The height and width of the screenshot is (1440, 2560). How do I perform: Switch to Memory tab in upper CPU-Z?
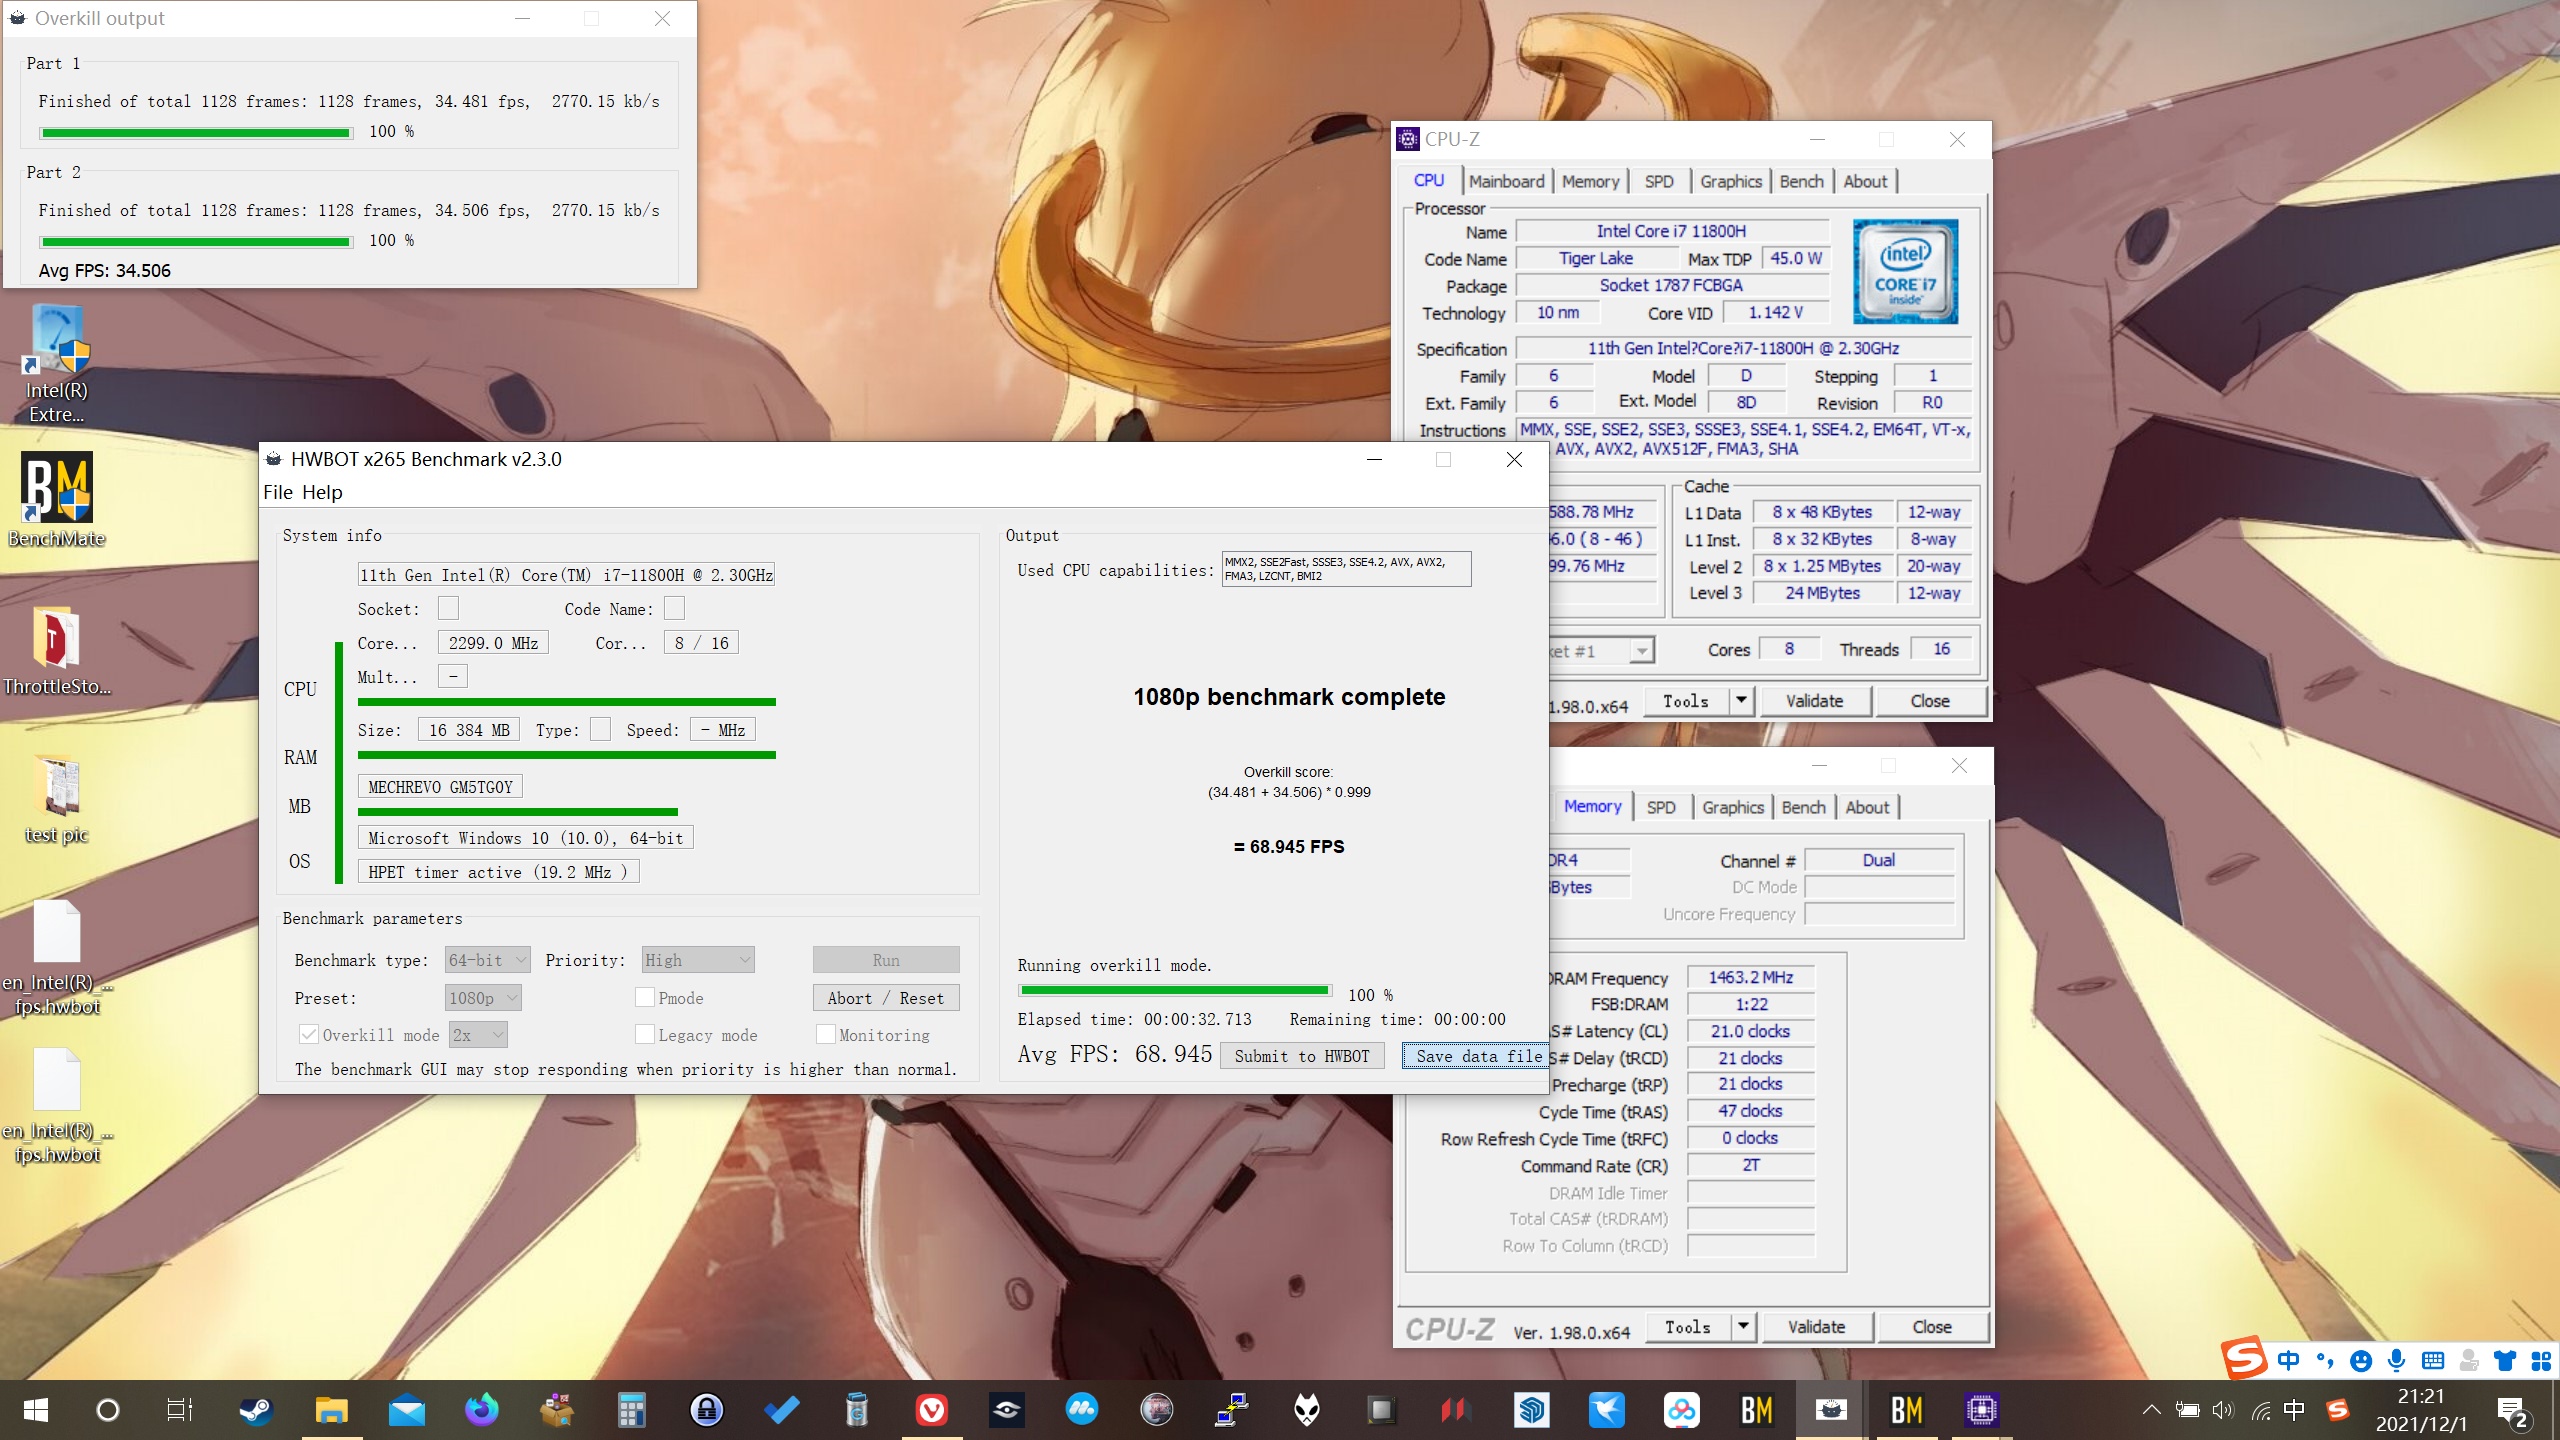click(x=1590, y=181)
